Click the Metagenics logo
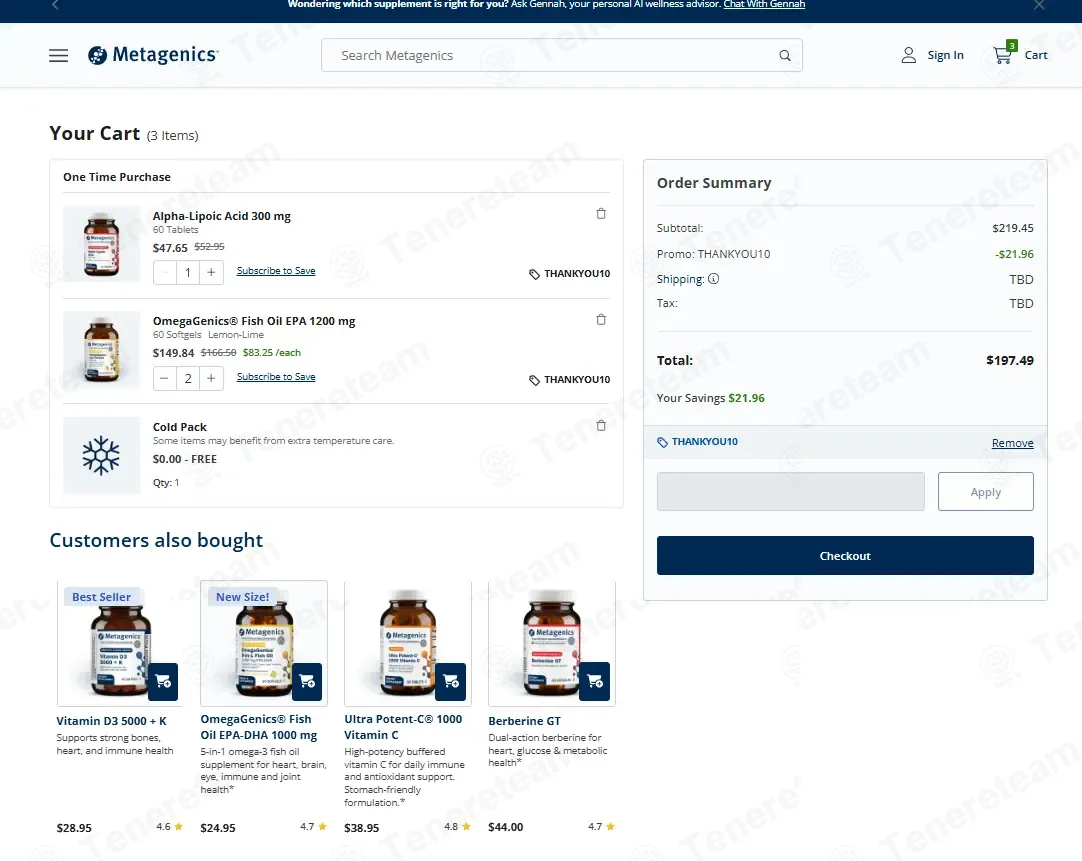1082x861 pixels. [x=153, y=55]
